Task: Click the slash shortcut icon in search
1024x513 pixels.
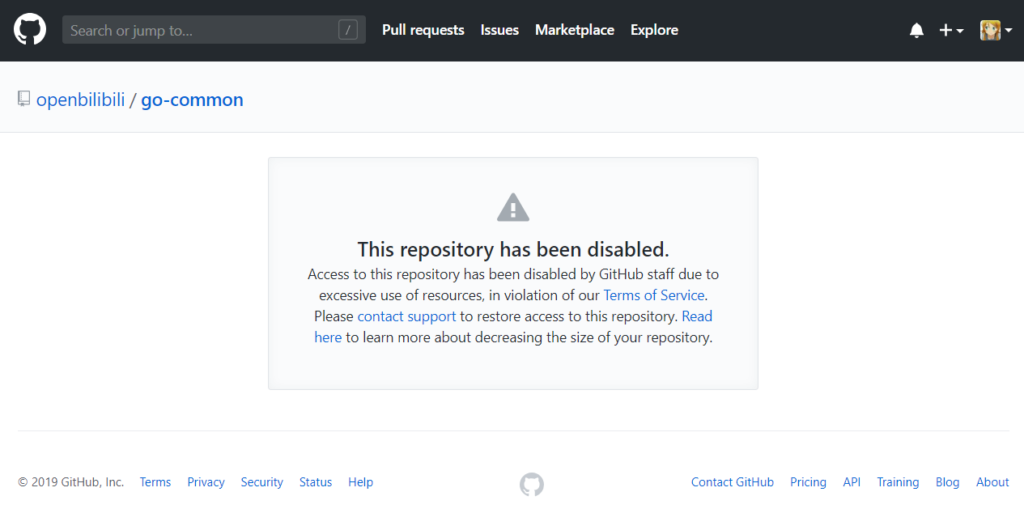Action: click(x=347, y=30)
